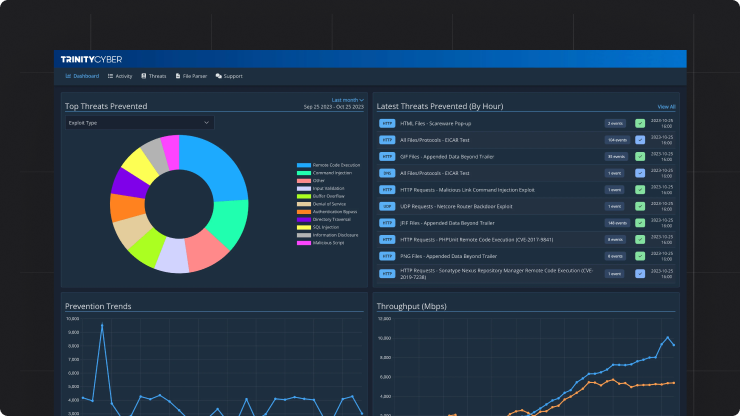Click green check icon on Scareware Pop-up row
This screenshot has width=740, height=416.
(640, 123)
